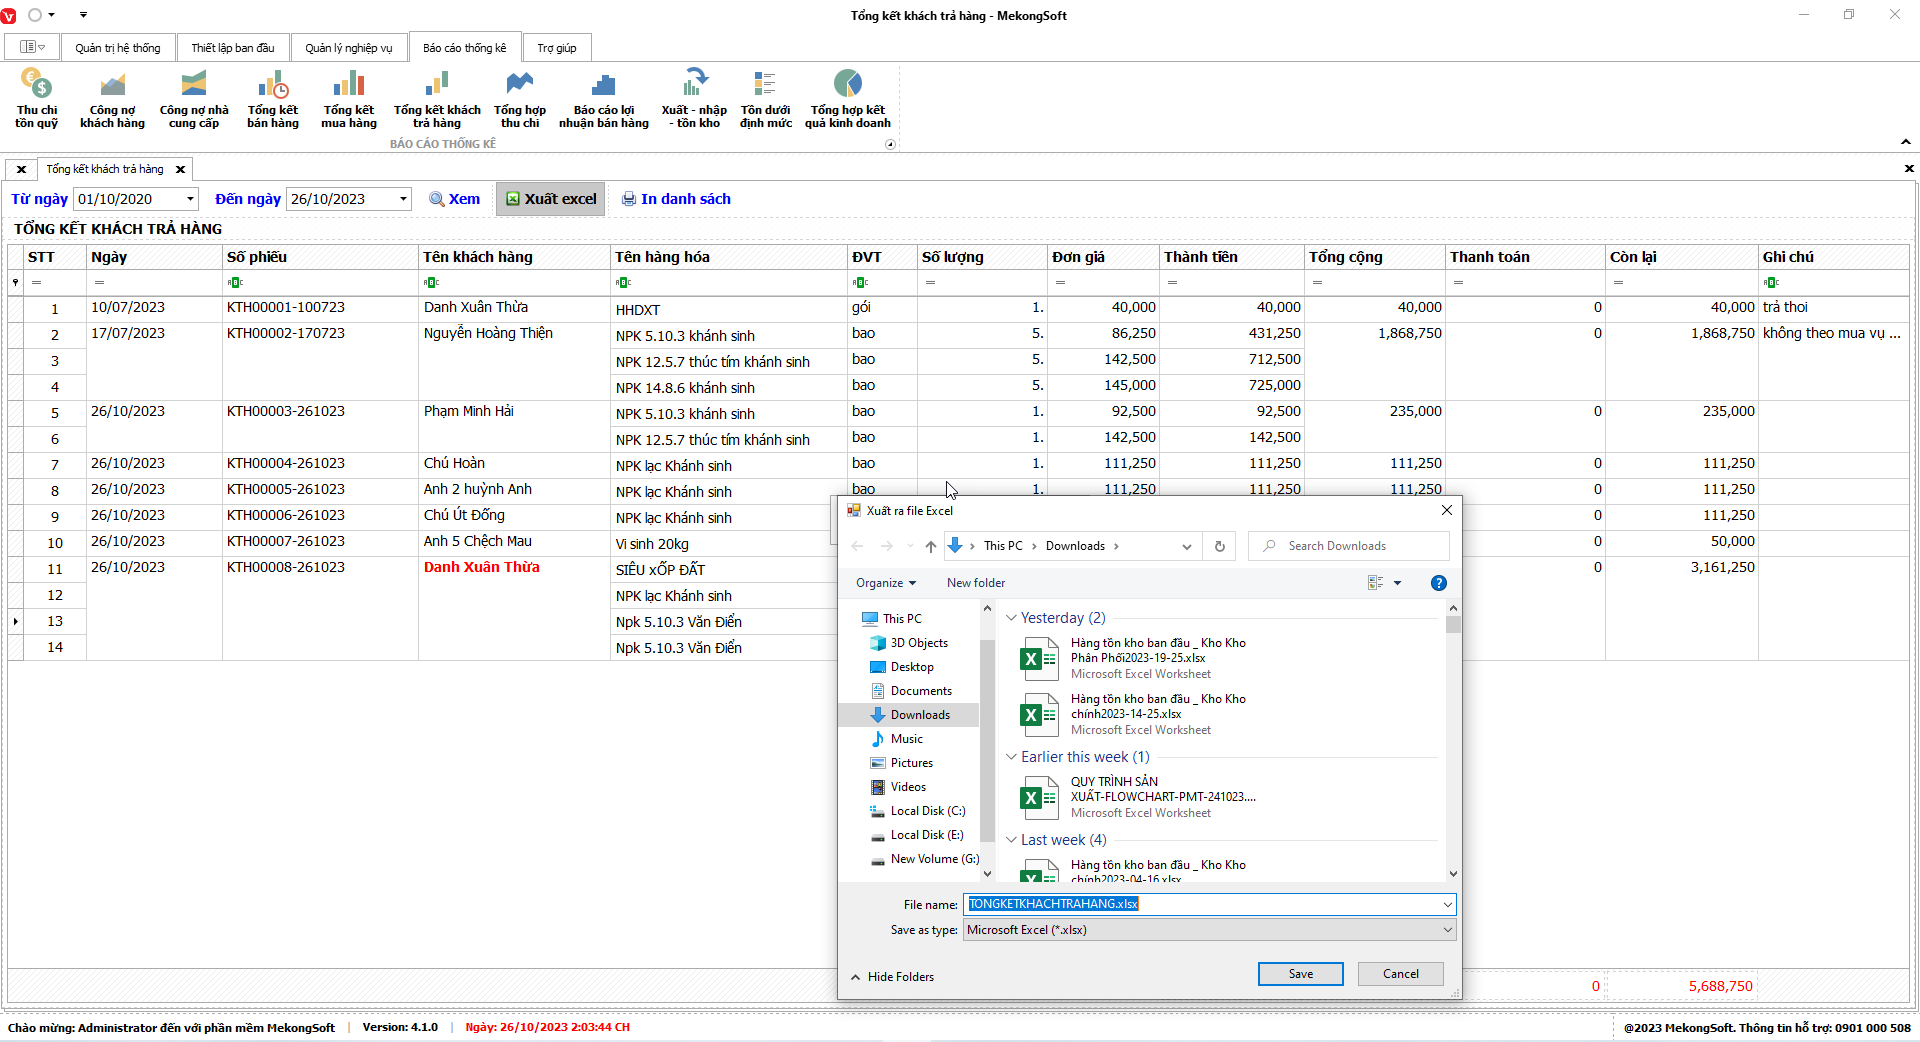Open the Save as type dropdown

1446,930
